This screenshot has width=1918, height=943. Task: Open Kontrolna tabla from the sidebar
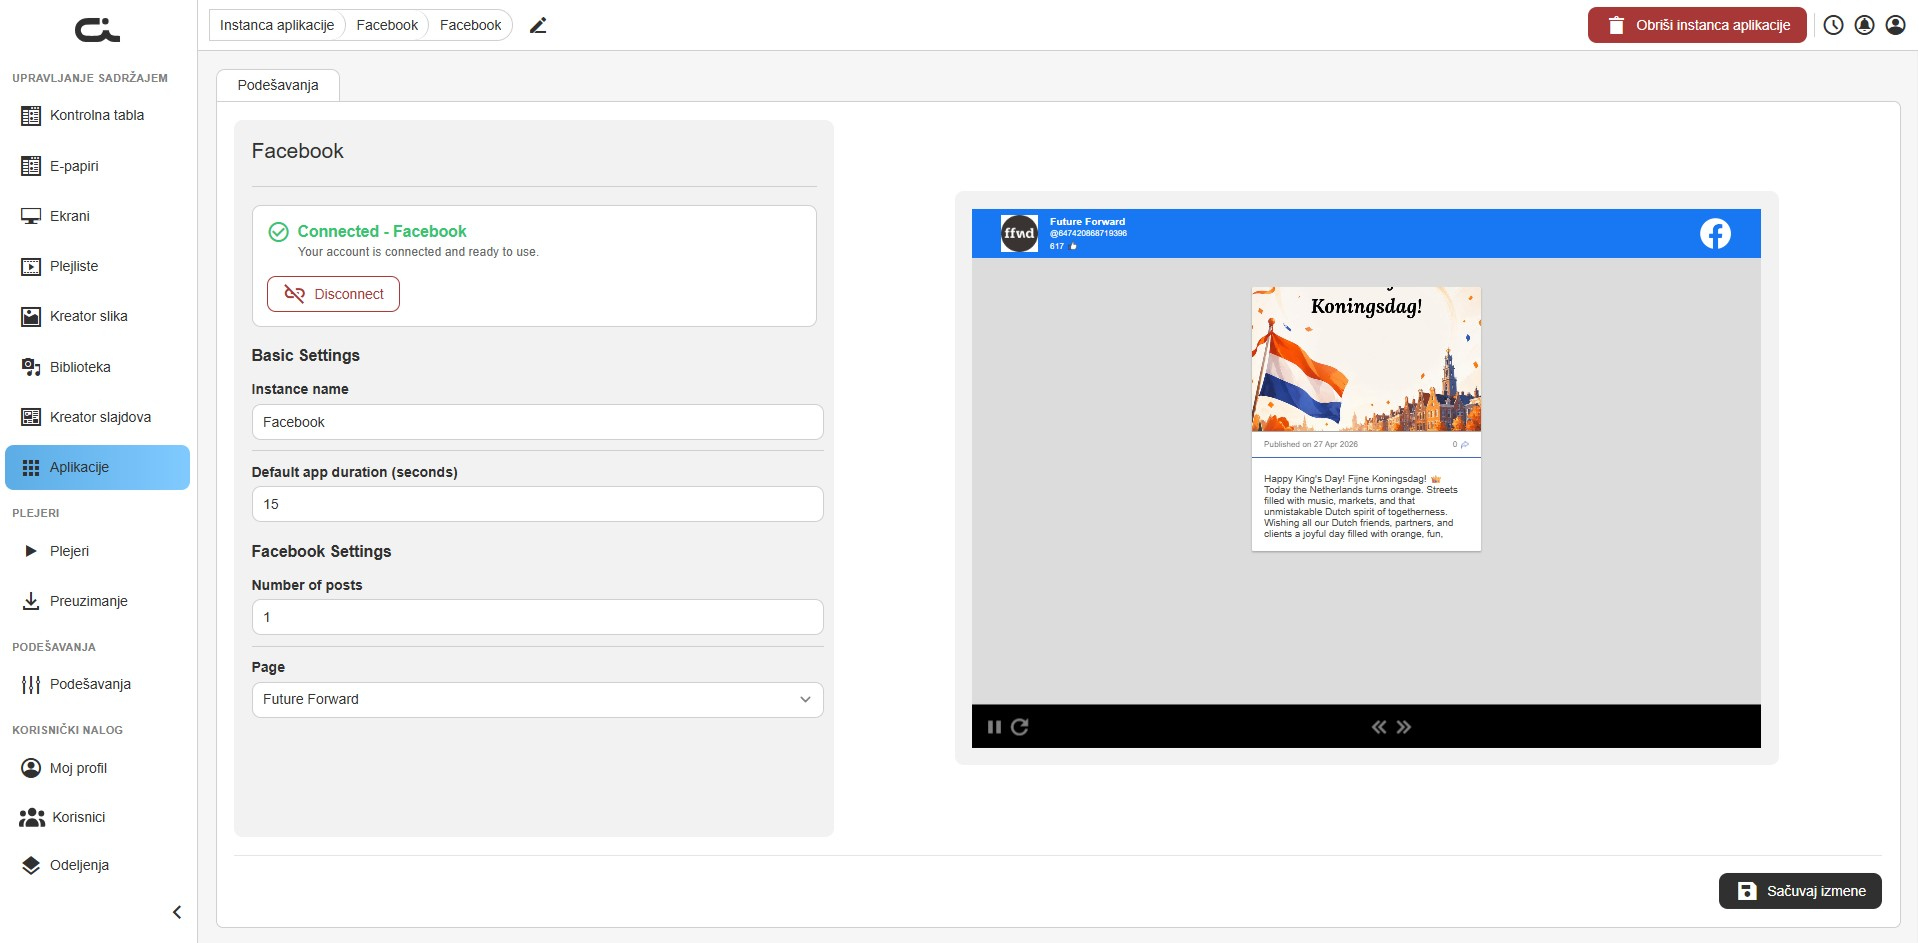[x=97, y=116]
